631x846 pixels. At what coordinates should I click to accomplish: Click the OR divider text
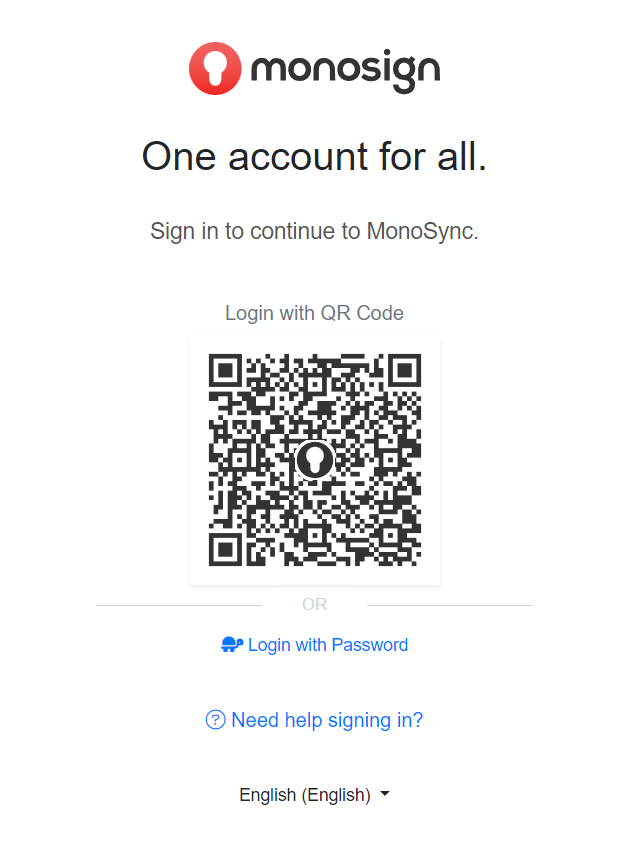pos(314,604)
